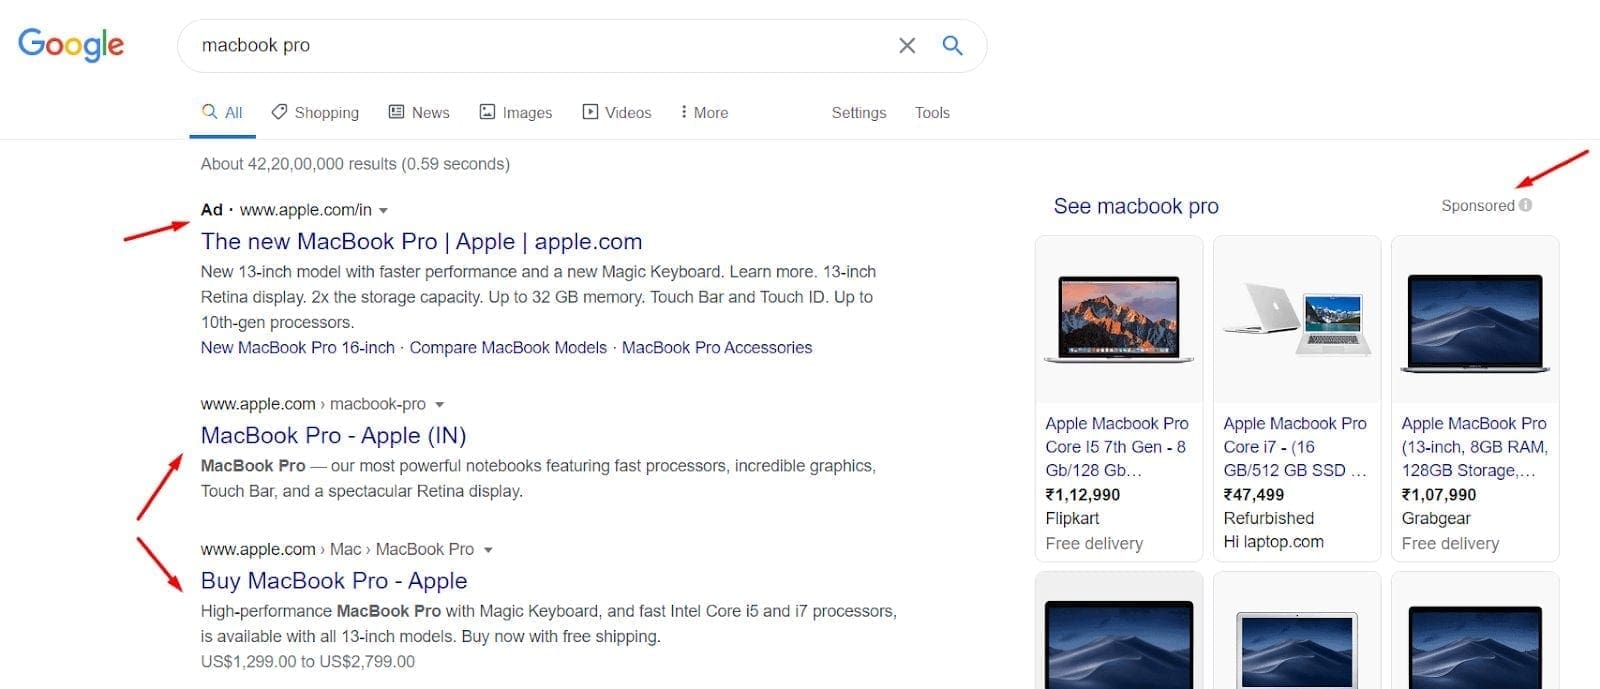
Task: Switch to the Images tab
Action: pyautogui.click(x=516, y=112)
